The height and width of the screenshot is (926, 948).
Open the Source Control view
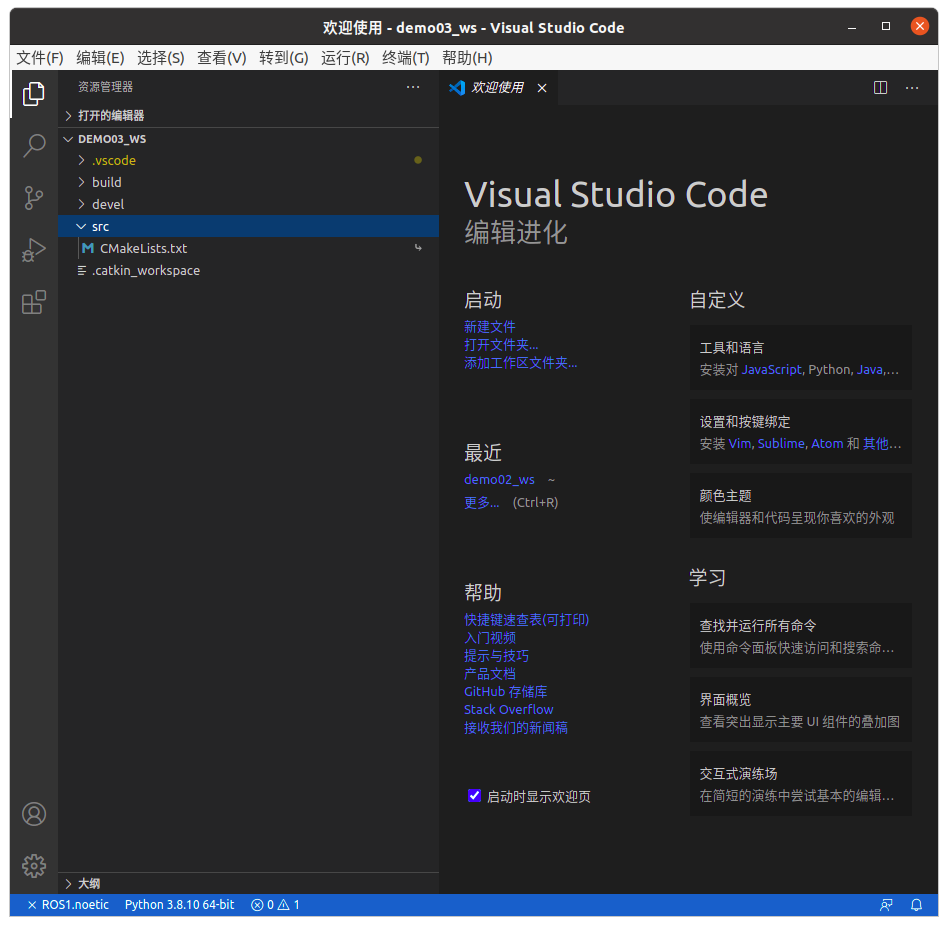click(x=33, y=197)
